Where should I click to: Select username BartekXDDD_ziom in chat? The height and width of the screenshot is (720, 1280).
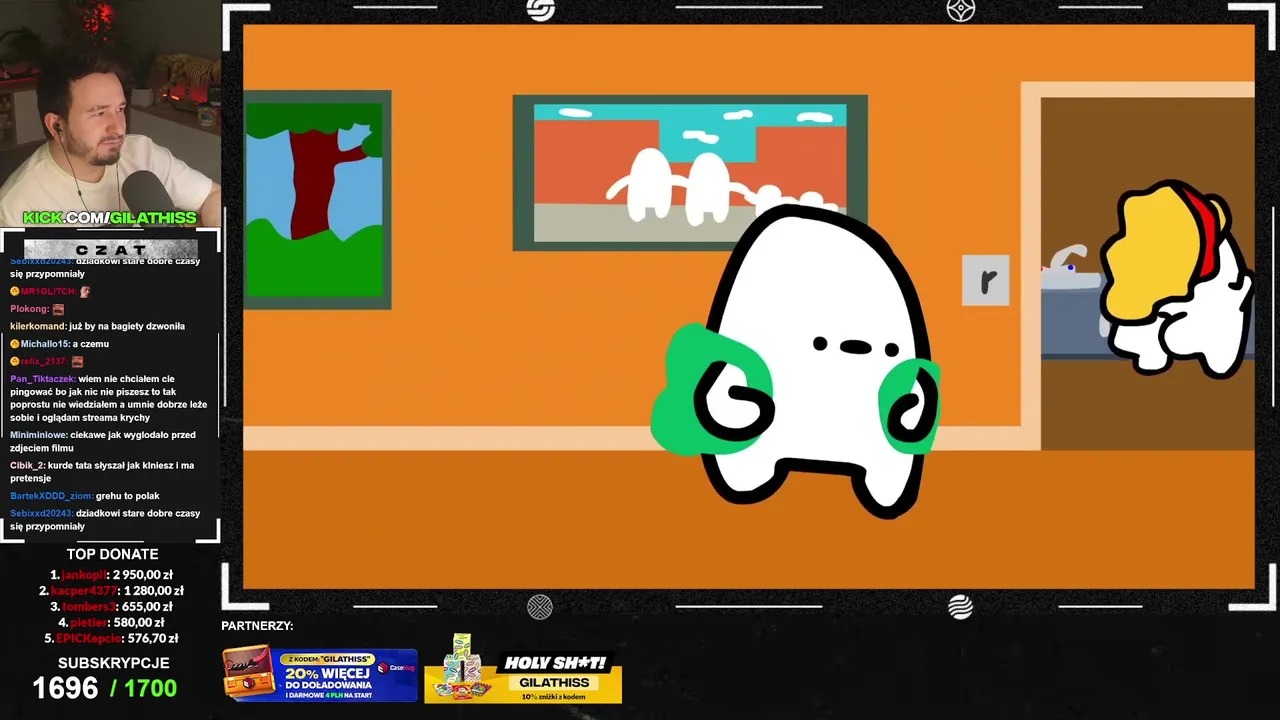pos(51,496)
